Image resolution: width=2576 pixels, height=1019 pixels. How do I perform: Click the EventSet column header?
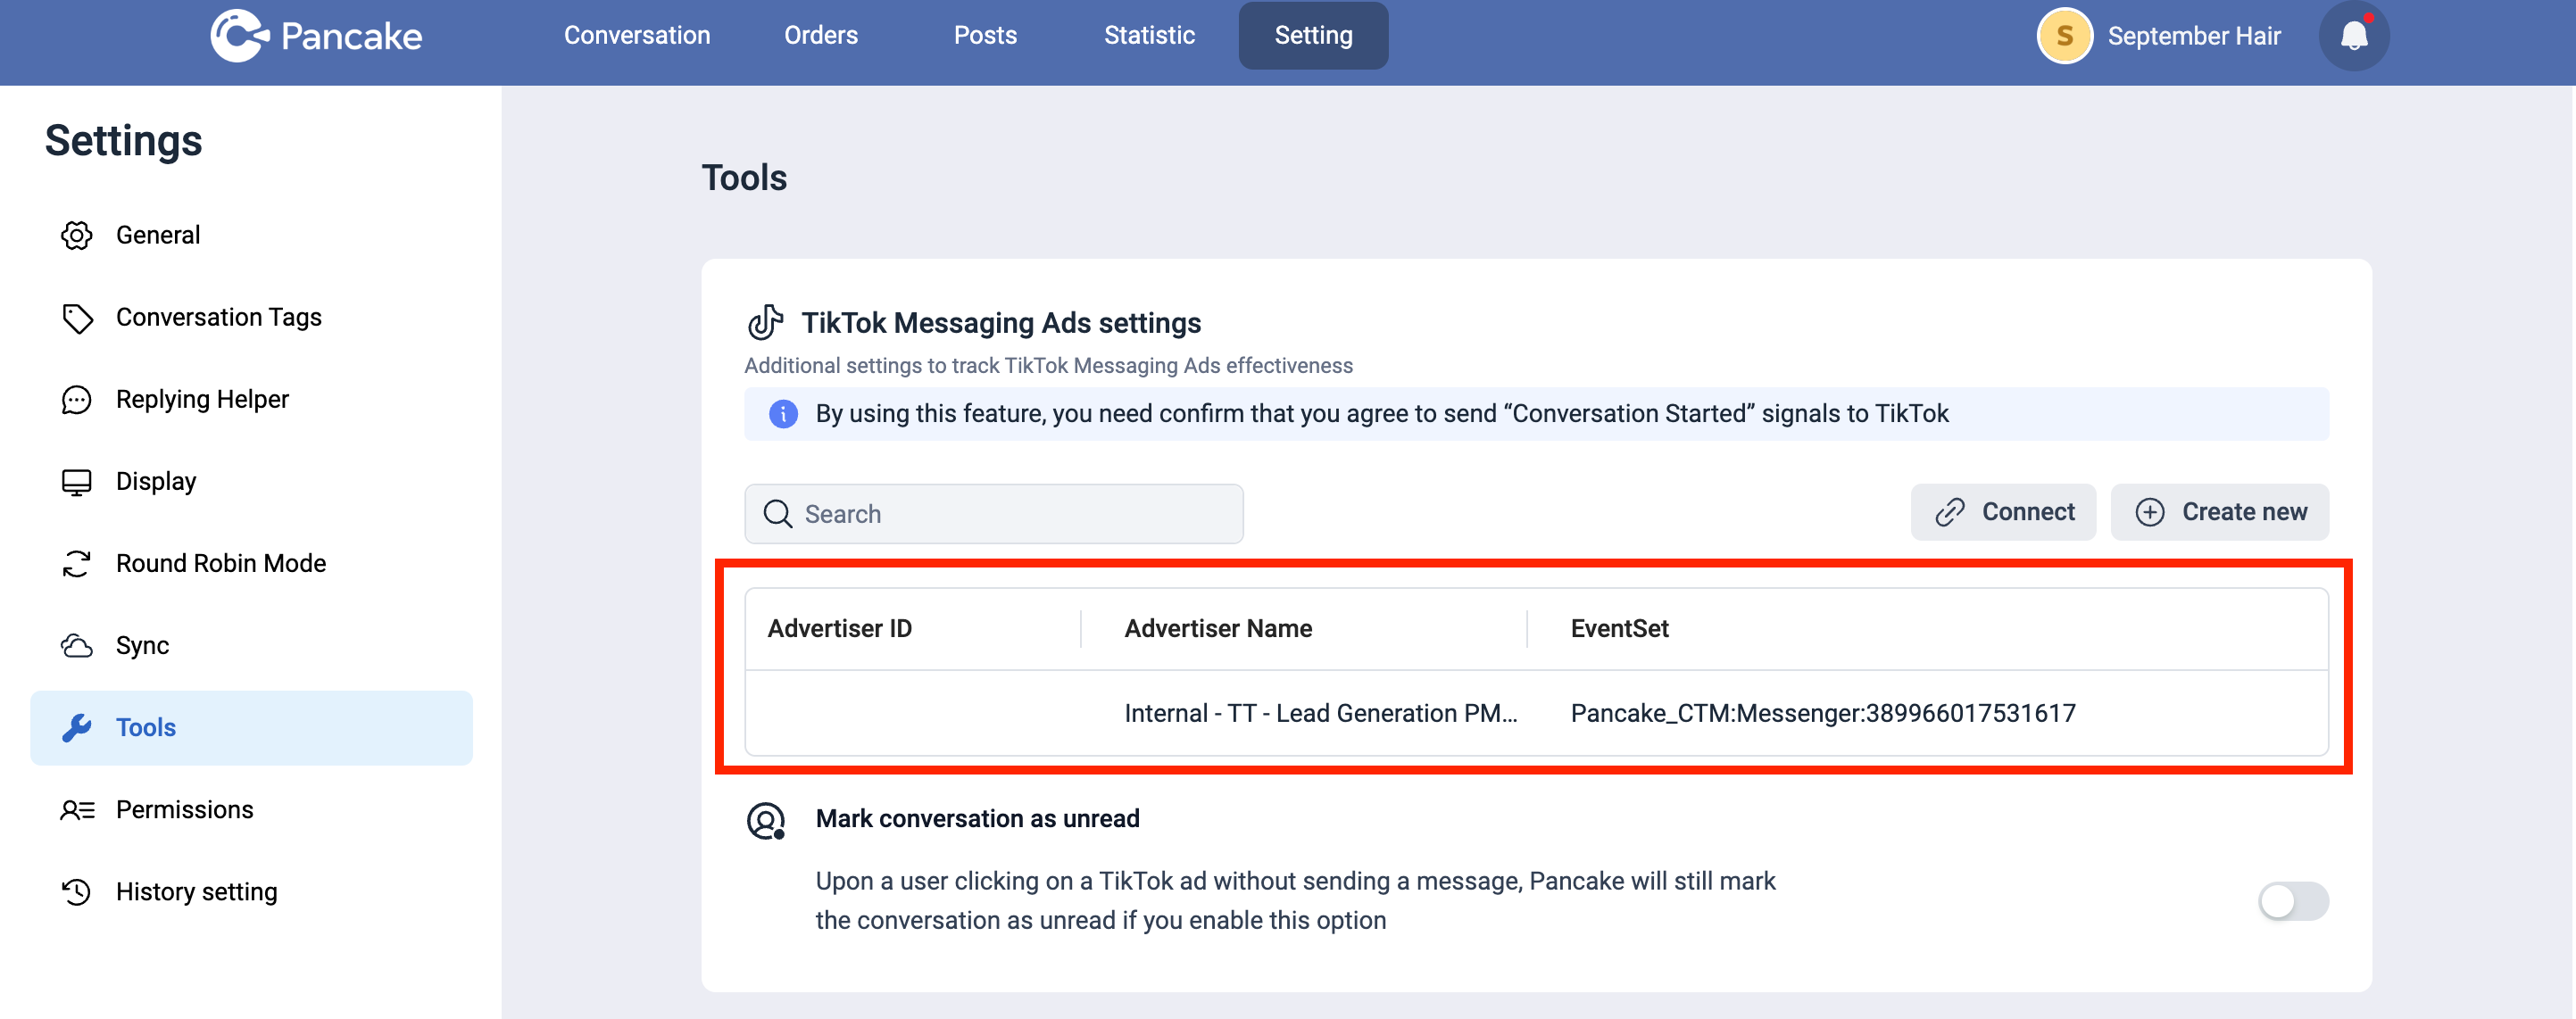click(1619, 628)
